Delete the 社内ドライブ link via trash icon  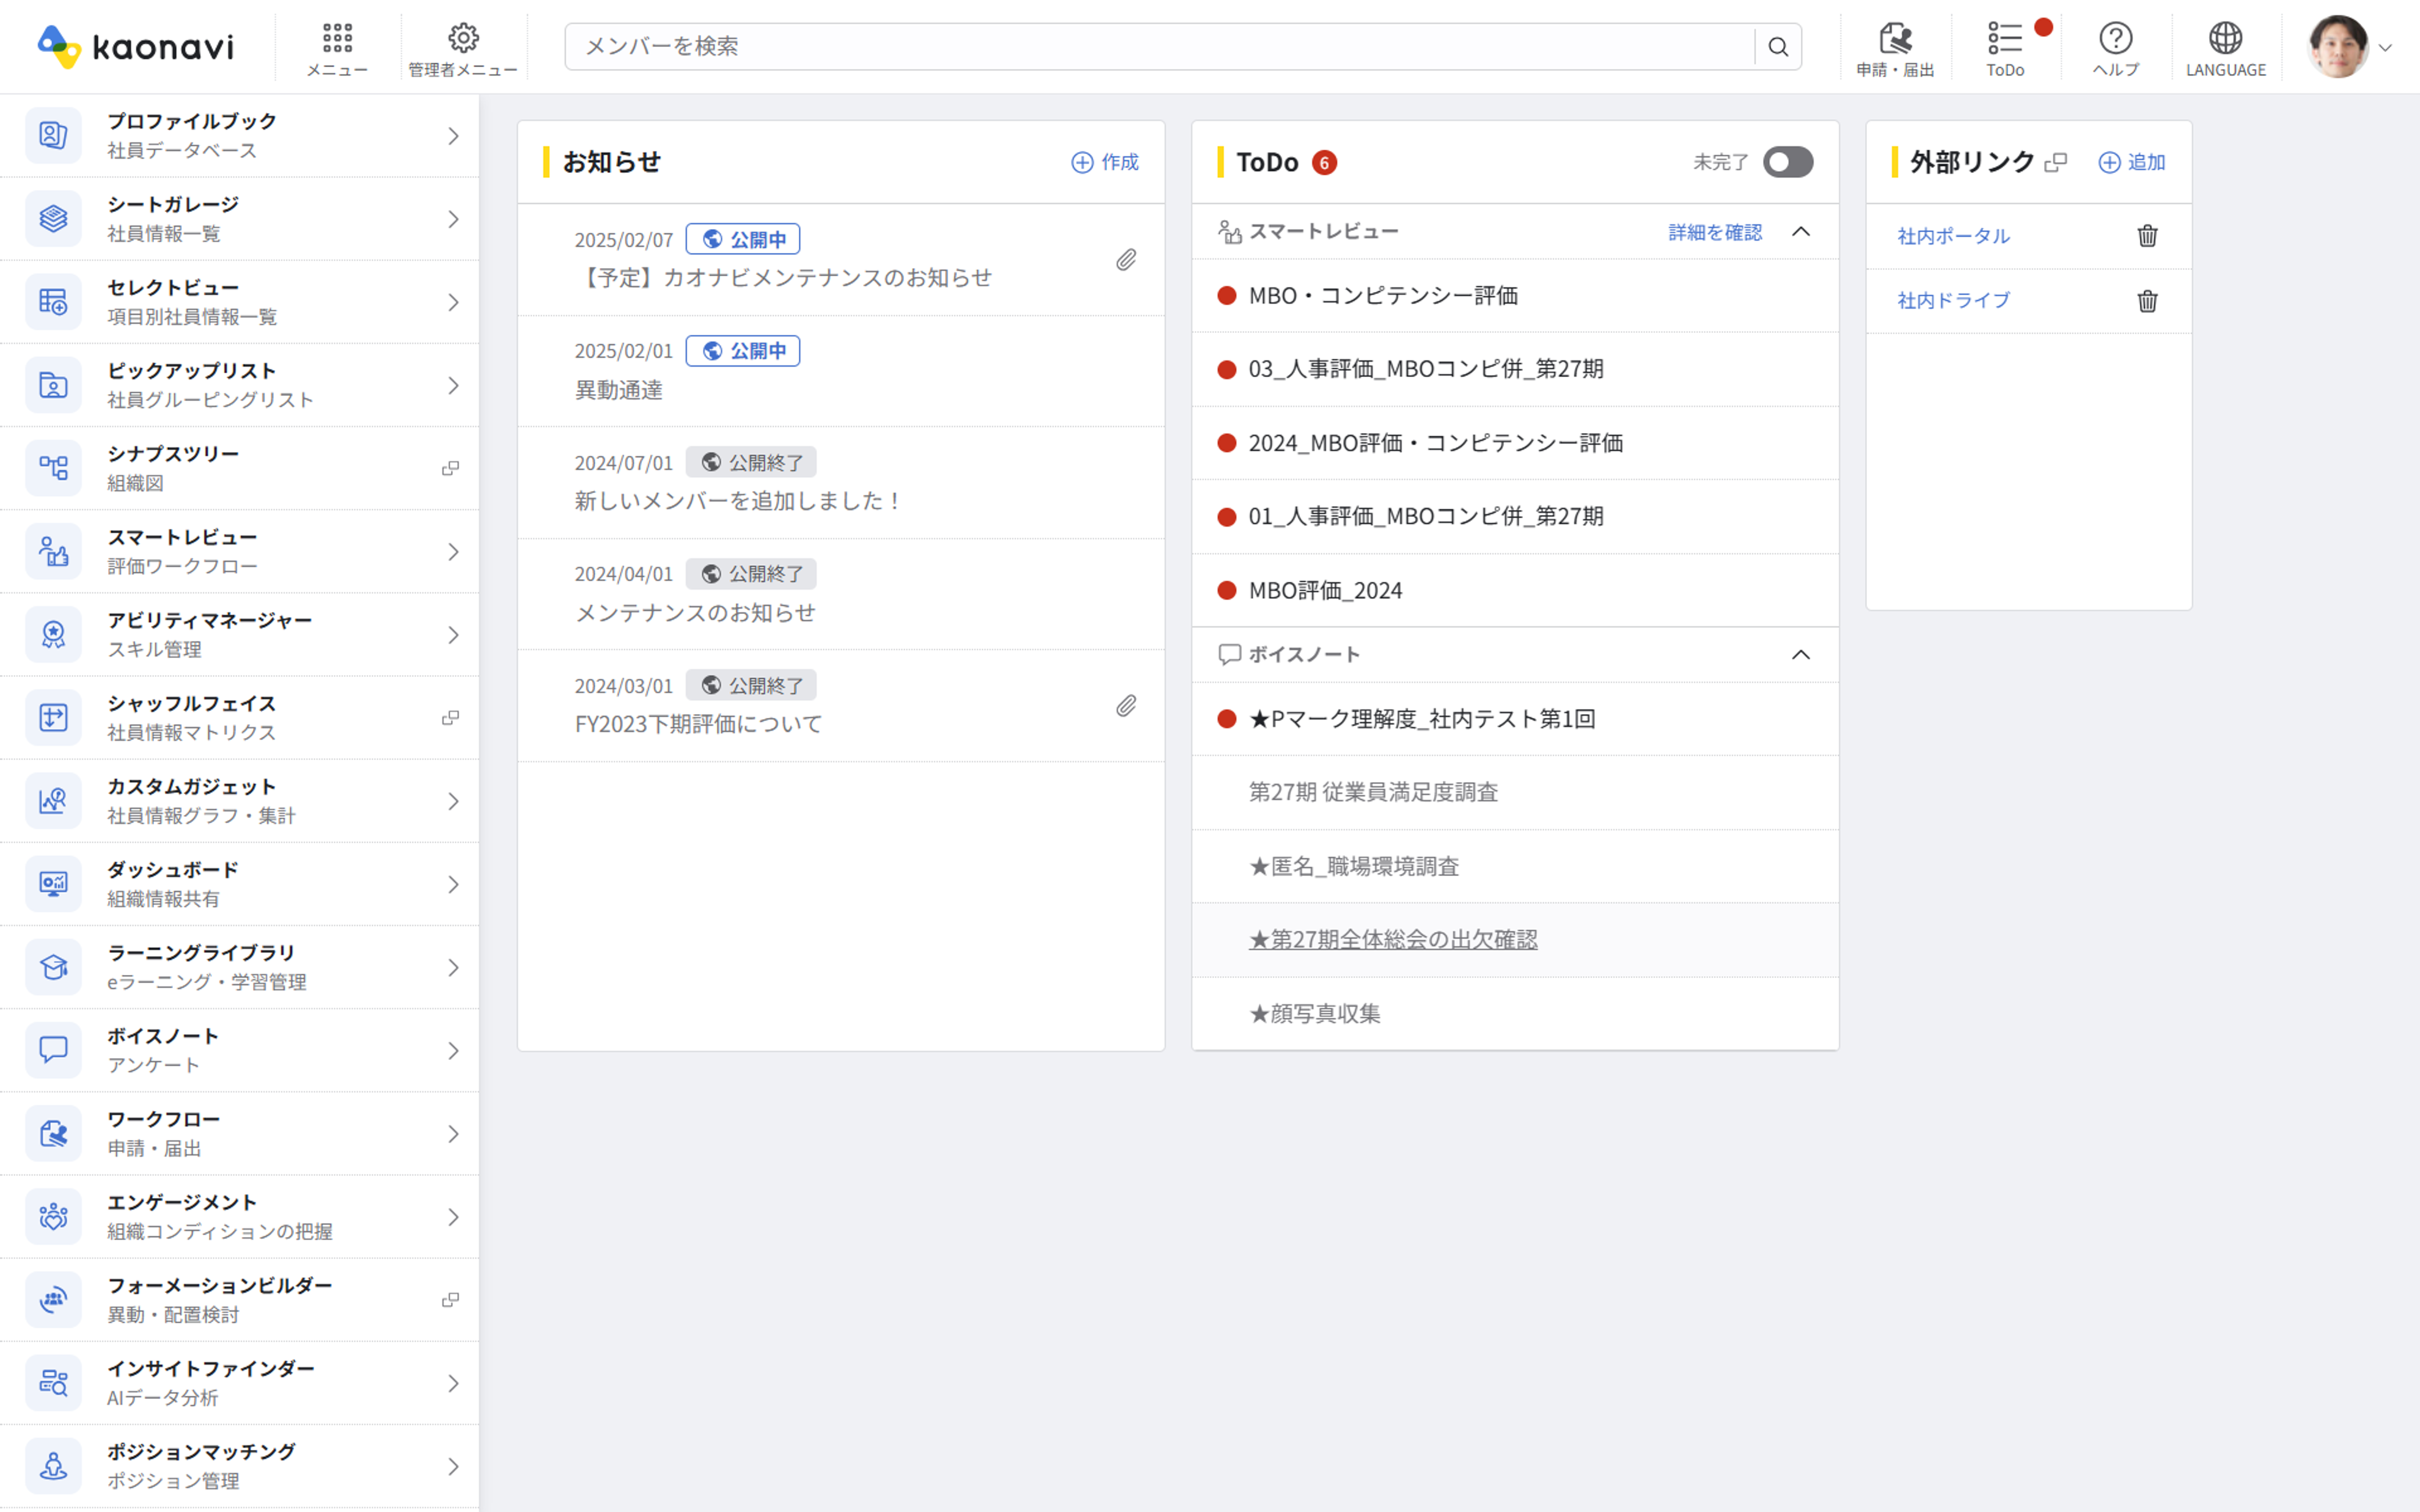(x=2147, y=301)
